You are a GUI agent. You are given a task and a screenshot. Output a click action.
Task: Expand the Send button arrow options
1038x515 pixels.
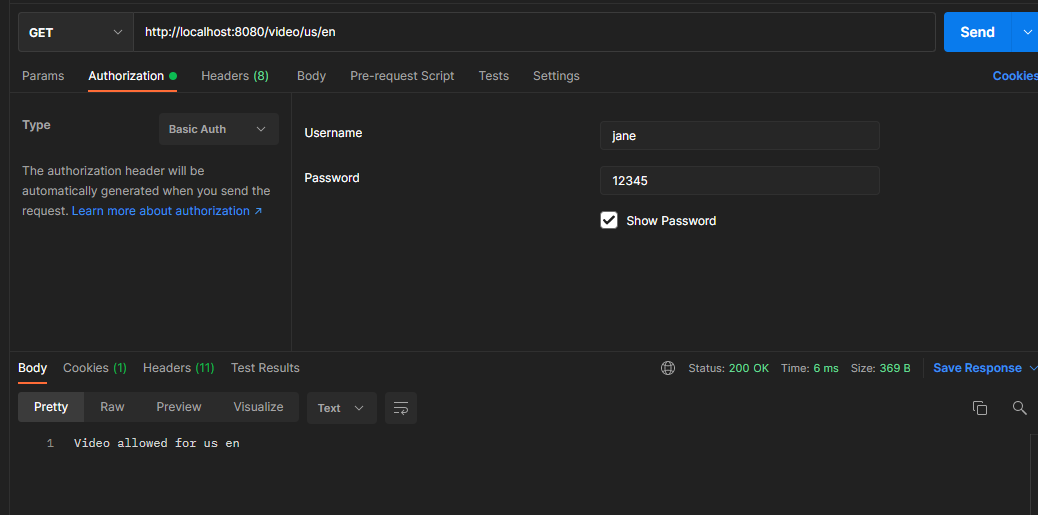1025,32
